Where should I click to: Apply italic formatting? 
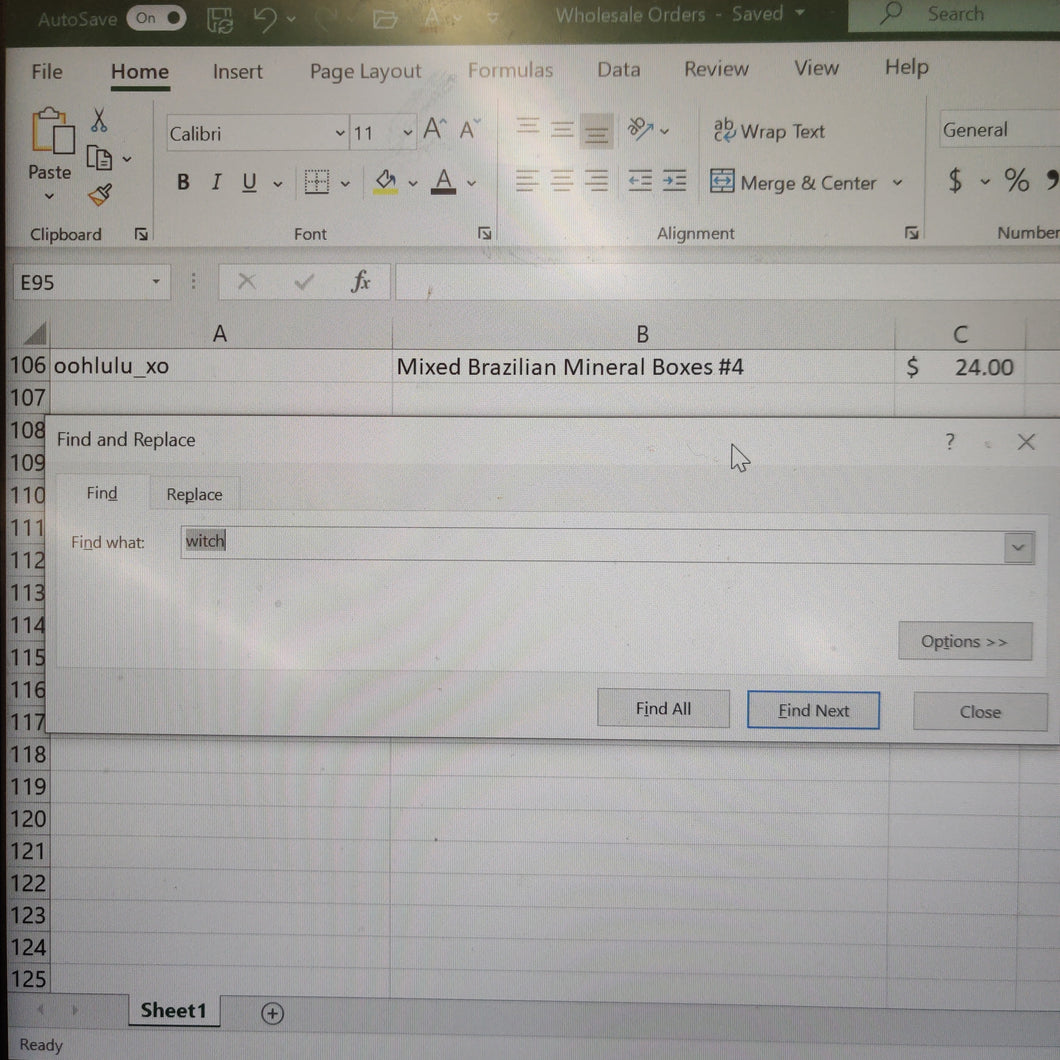point(216,182)
